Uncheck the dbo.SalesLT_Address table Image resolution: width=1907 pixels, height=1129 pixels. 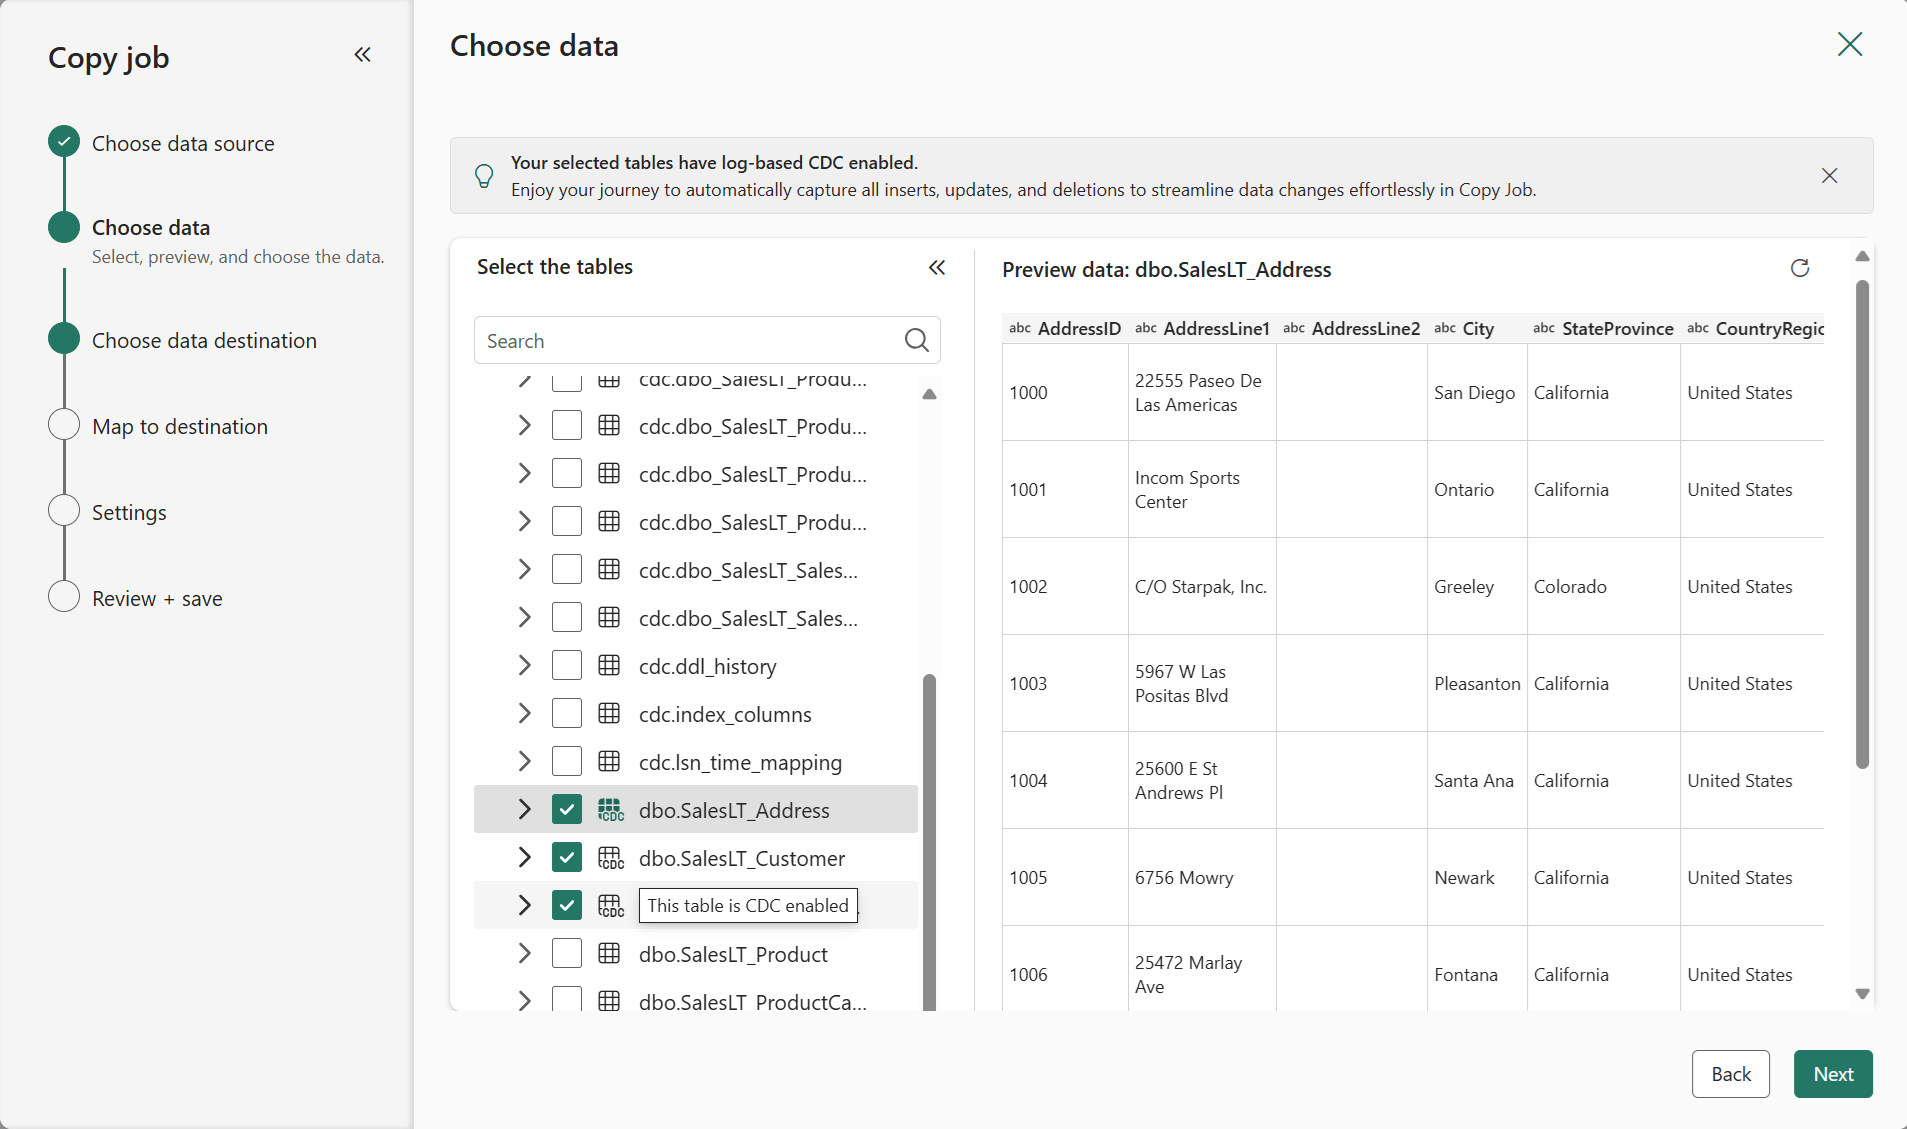pyautogui.click(x=567, y=809)
